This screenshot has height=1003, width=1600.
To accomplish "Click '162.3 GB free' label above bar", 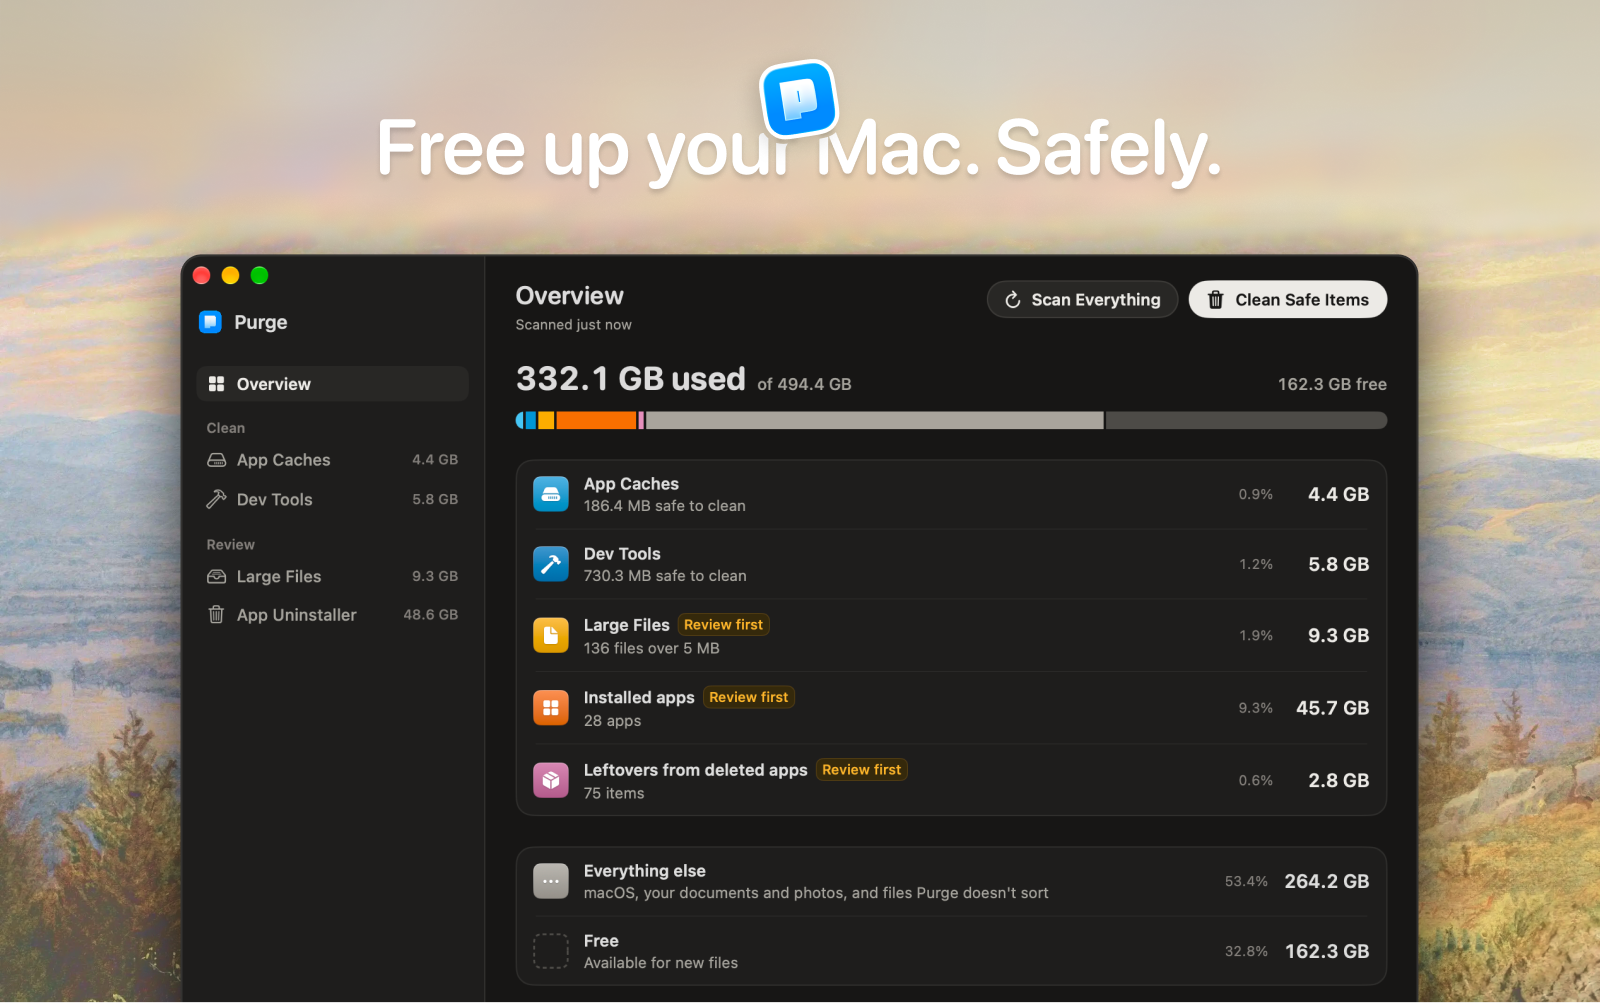I will [x=1332, y=384].
